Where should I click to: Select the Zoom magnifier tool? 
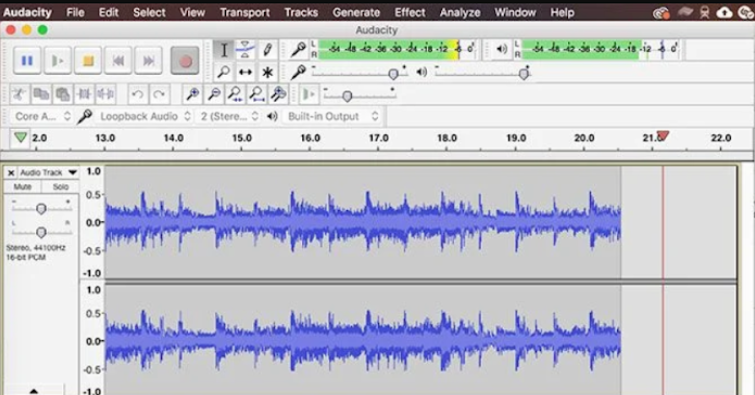coord(223,72)
